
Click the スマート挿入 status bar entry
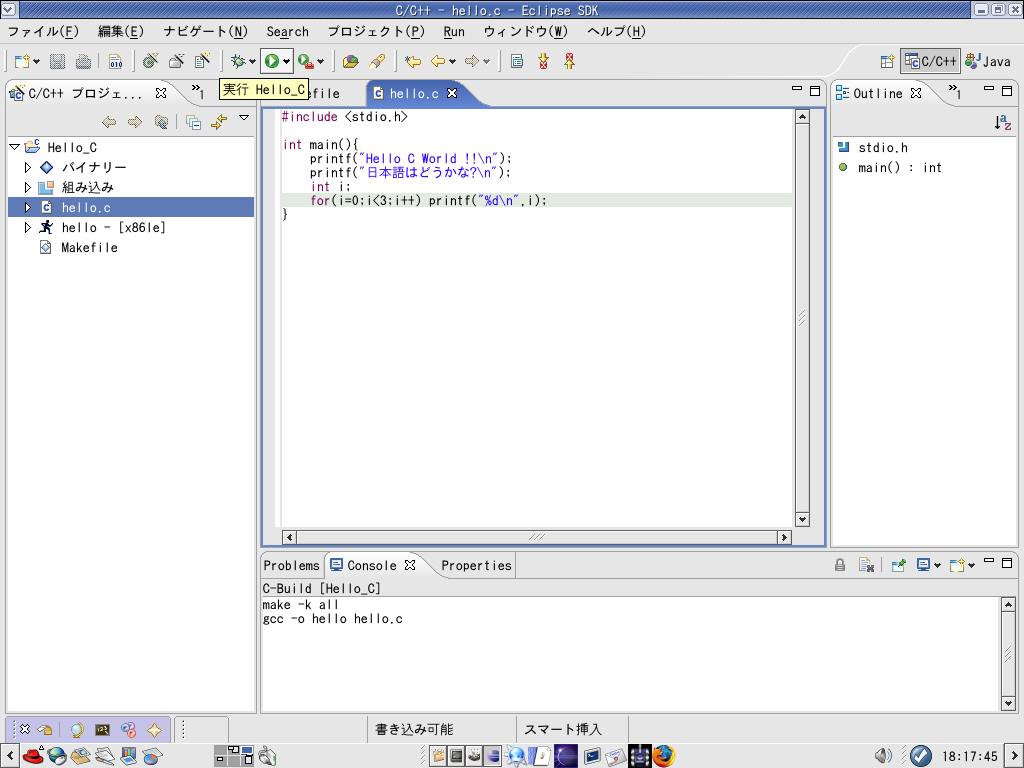pos(563,729)
